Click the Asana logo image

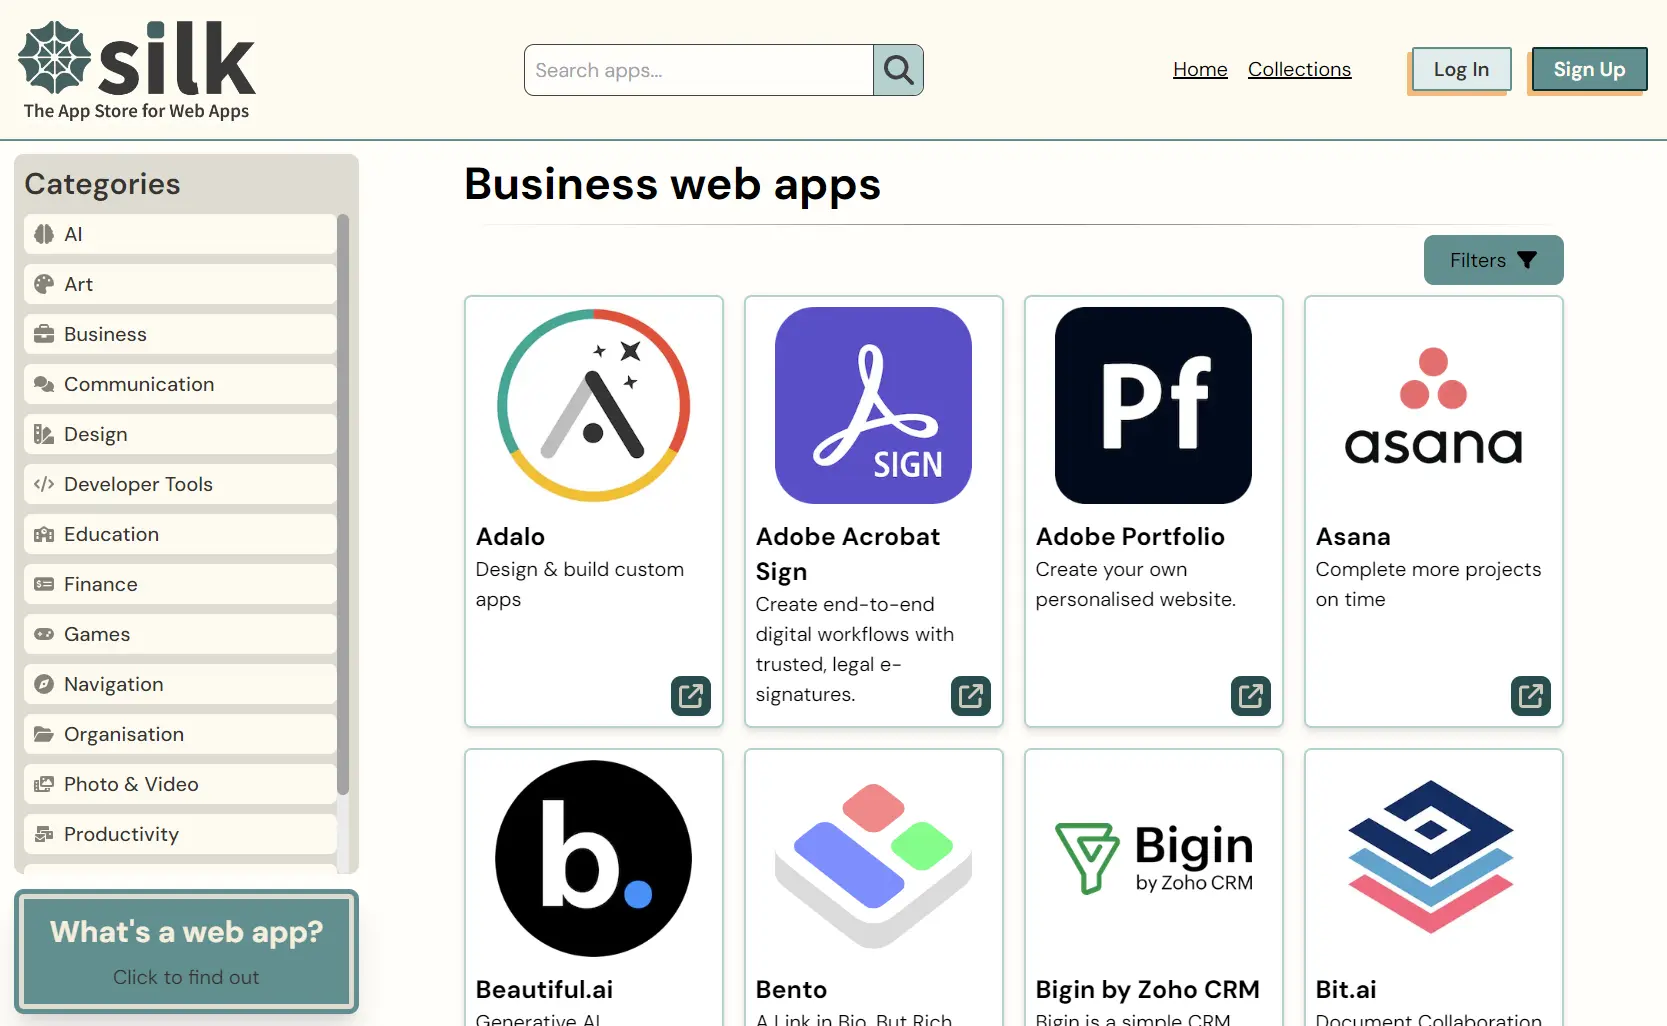pyautogui.click(x=1434, y=405)
